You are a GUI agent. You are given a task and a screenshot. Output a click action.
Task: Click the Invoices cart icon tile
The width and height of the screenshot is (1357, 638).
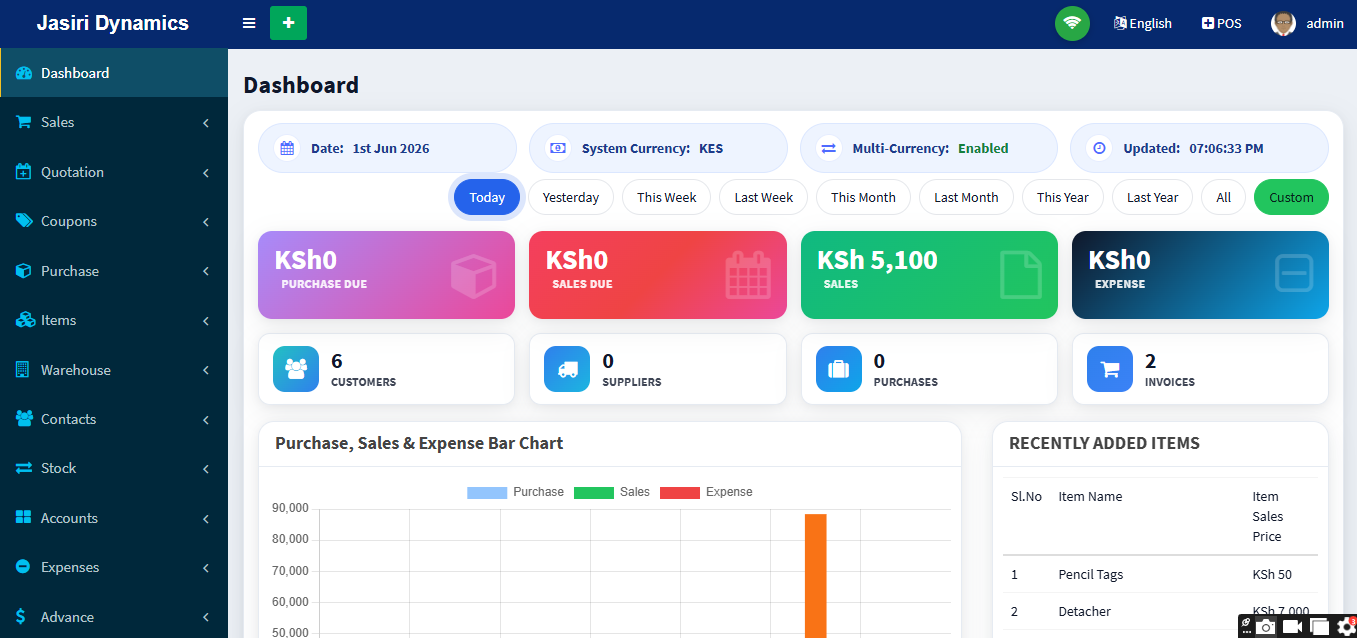click(1110, 369)
